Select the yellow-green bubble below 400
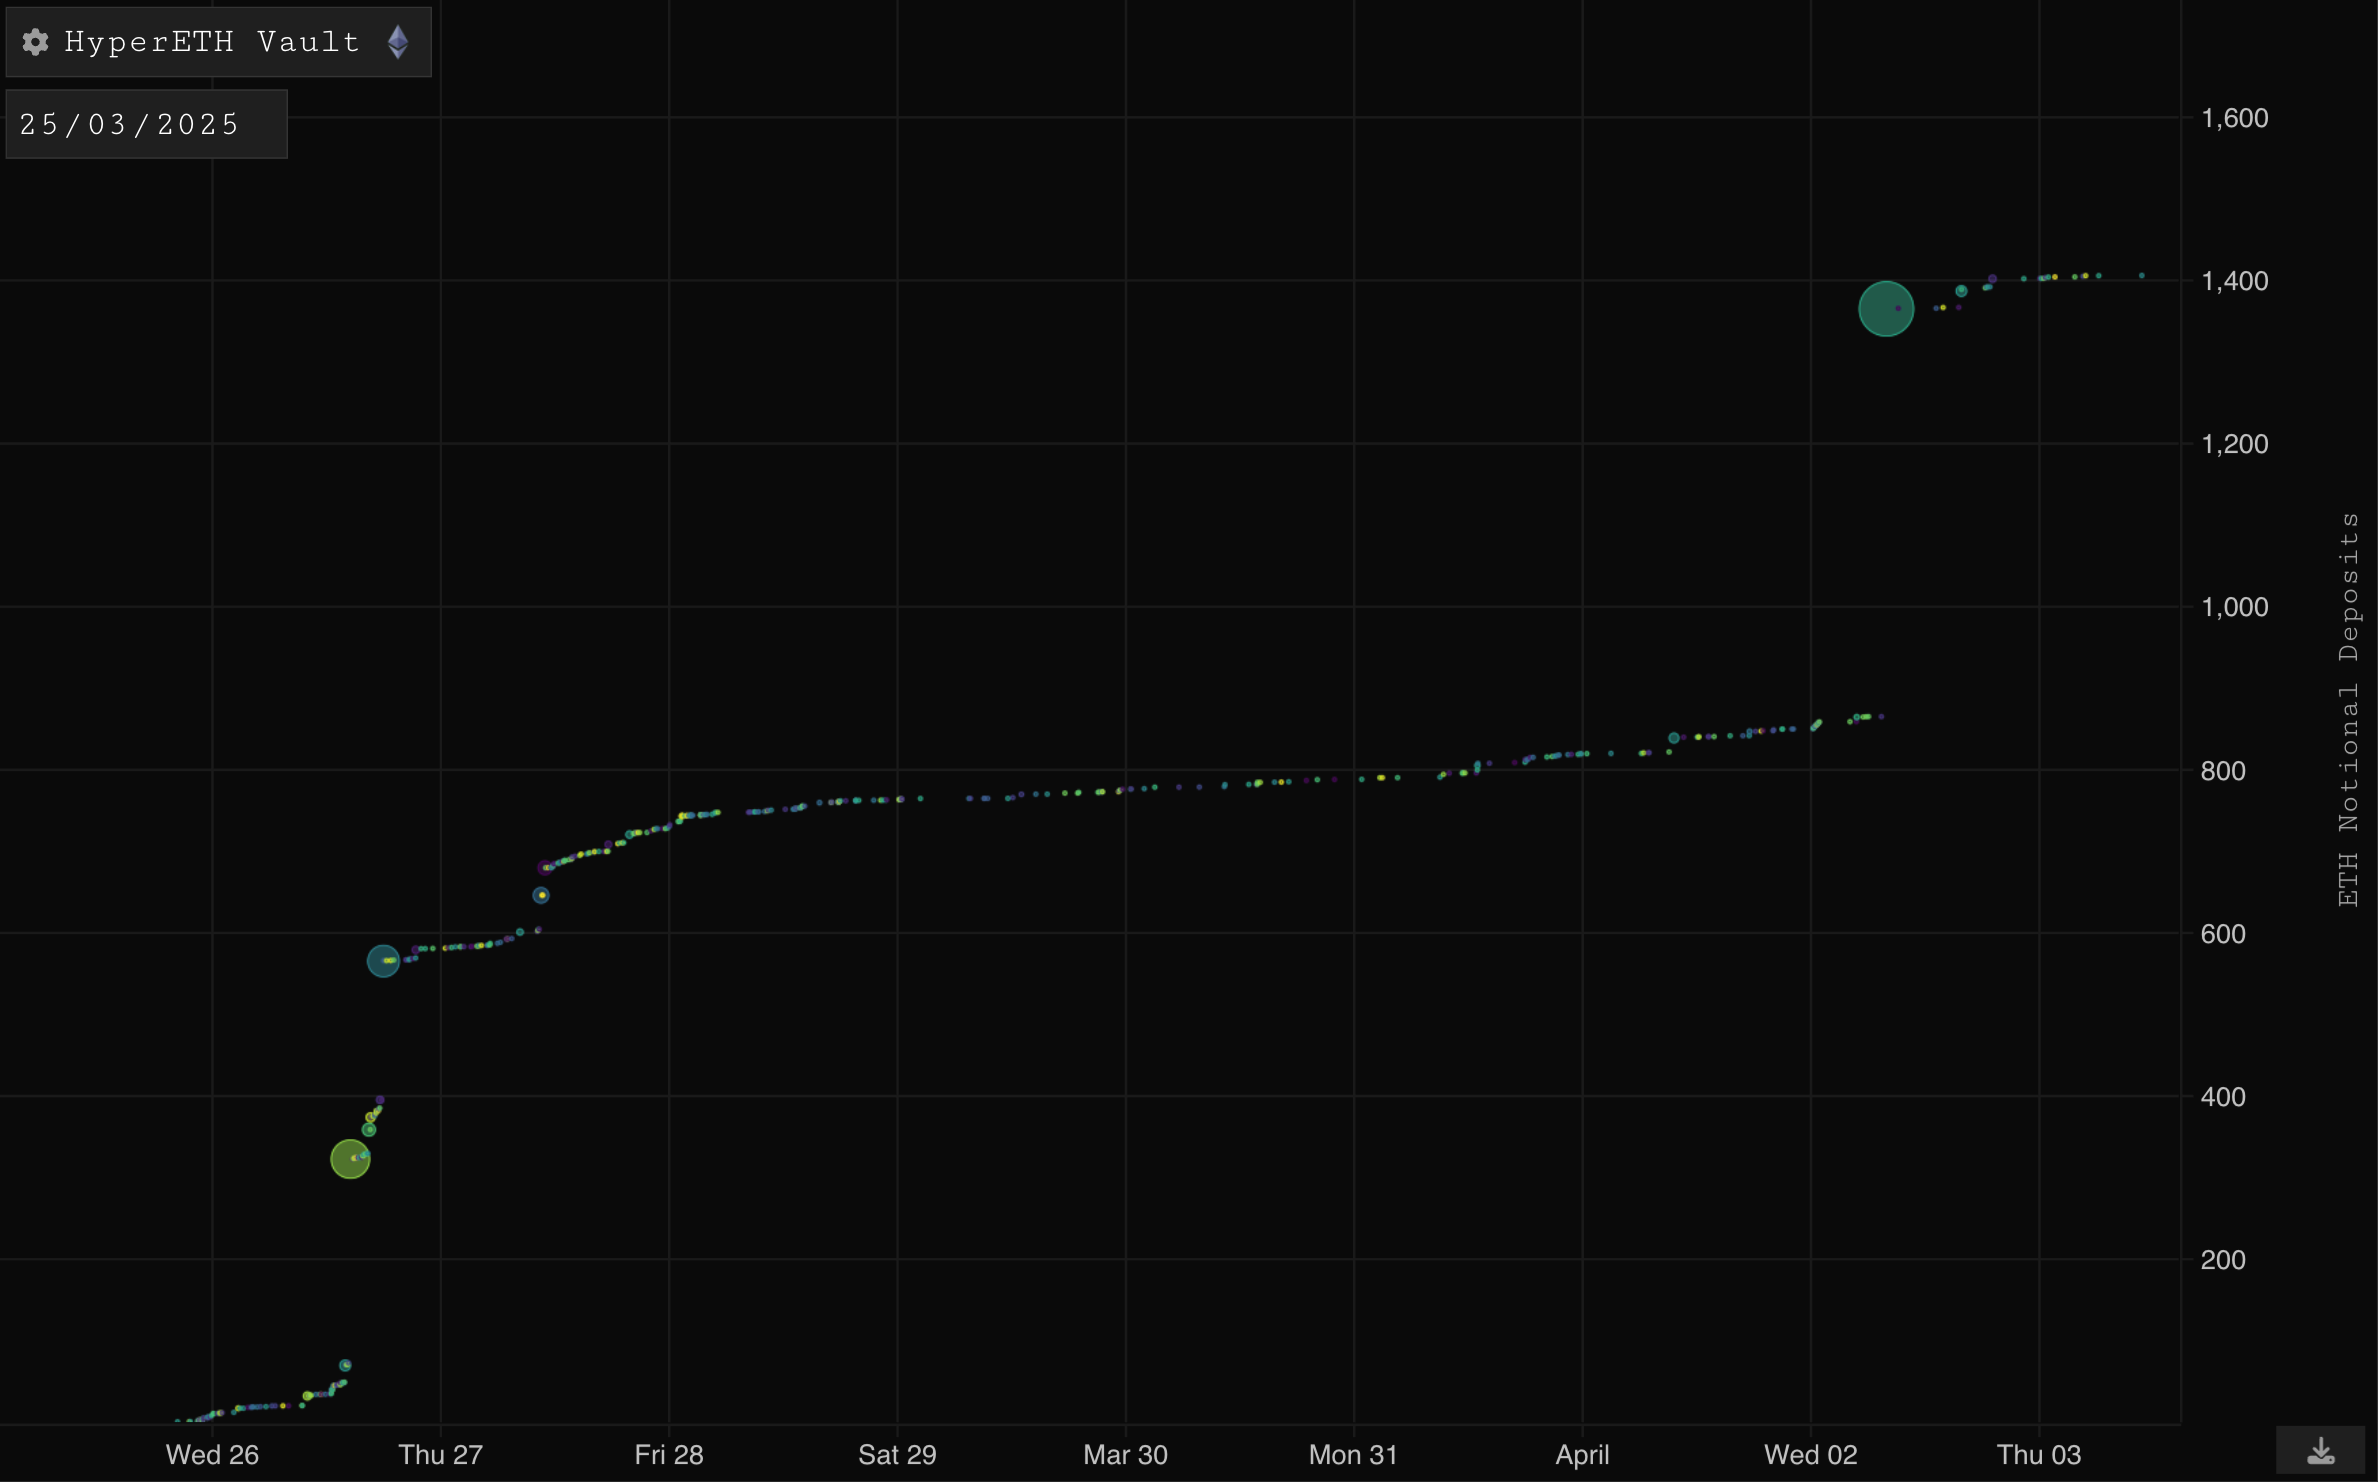Viewport: 2378px width, 1482px height. 350,1159
